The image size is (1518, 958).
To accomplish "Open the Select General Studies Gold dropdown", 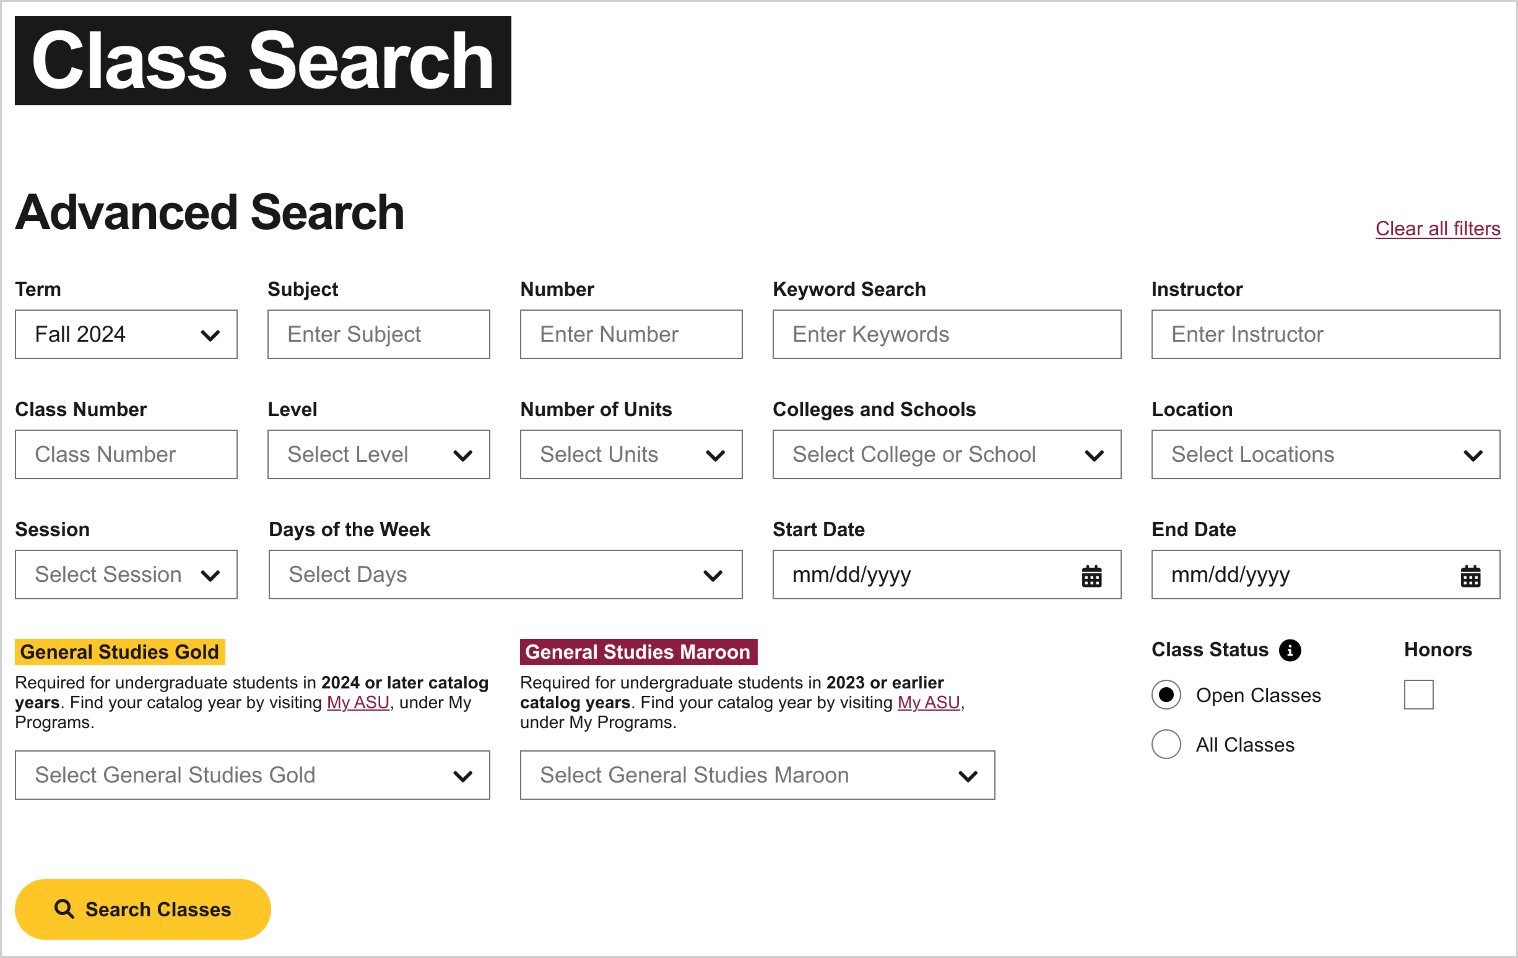I will (x=252, y=775).
